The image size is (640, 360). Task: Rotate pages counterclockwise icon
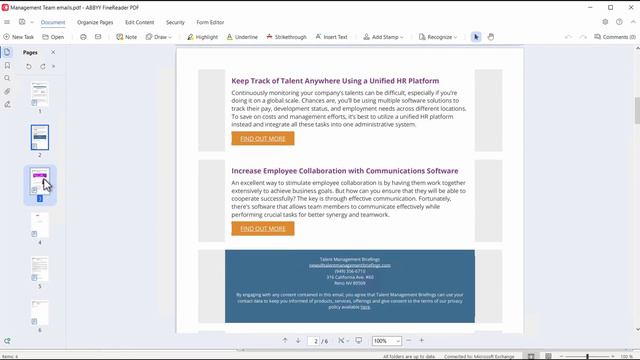[29, 66]
